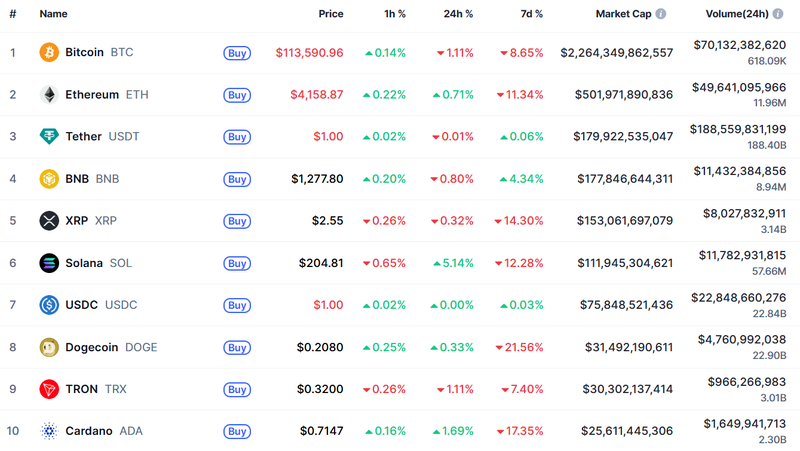800x451 pixels.
Task: Click the Cardano market cap value
Action: [624, 431]
